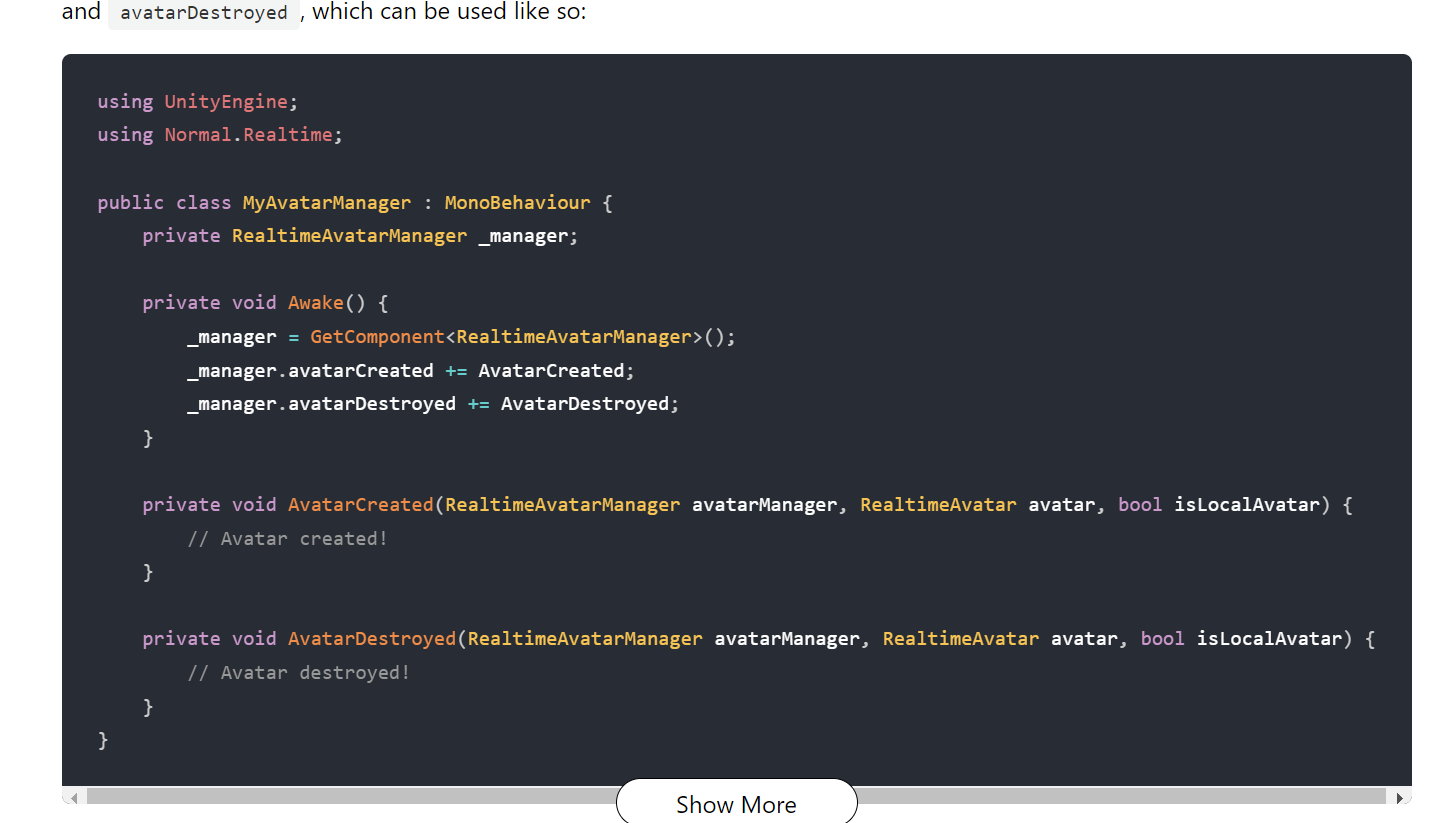
Task: Select the comment // Avatar destroyed!
Action: [298, 672]
